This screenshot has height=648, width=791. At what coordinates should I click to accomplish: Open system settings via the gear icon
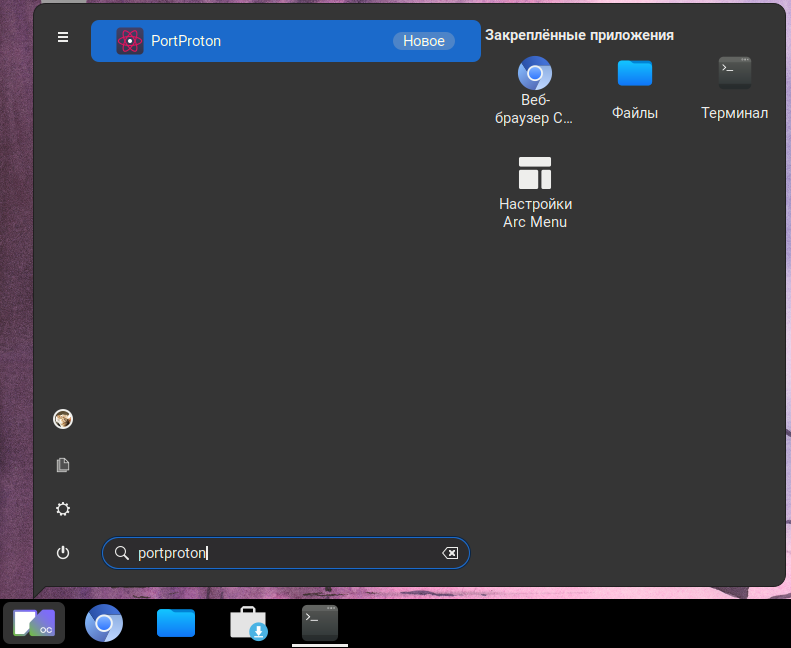click(63, 509)
